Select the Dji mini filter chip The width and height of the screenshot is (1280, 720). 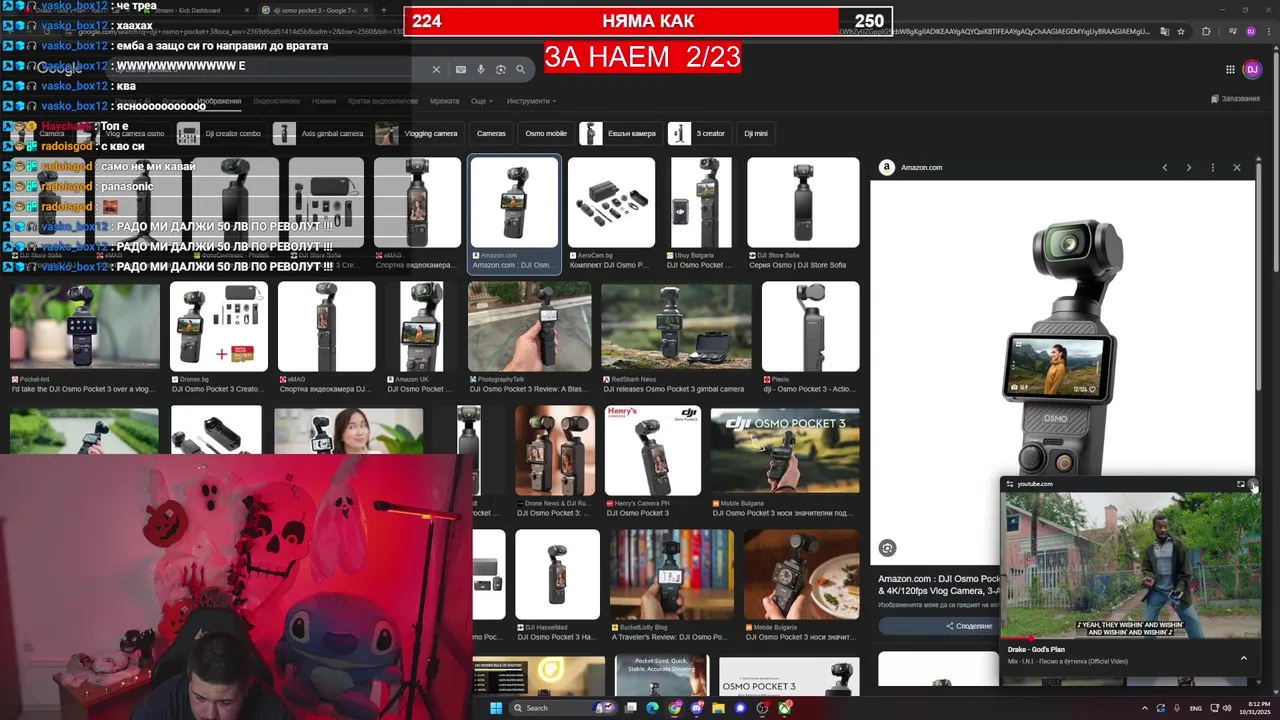click(x=756, y=133)
